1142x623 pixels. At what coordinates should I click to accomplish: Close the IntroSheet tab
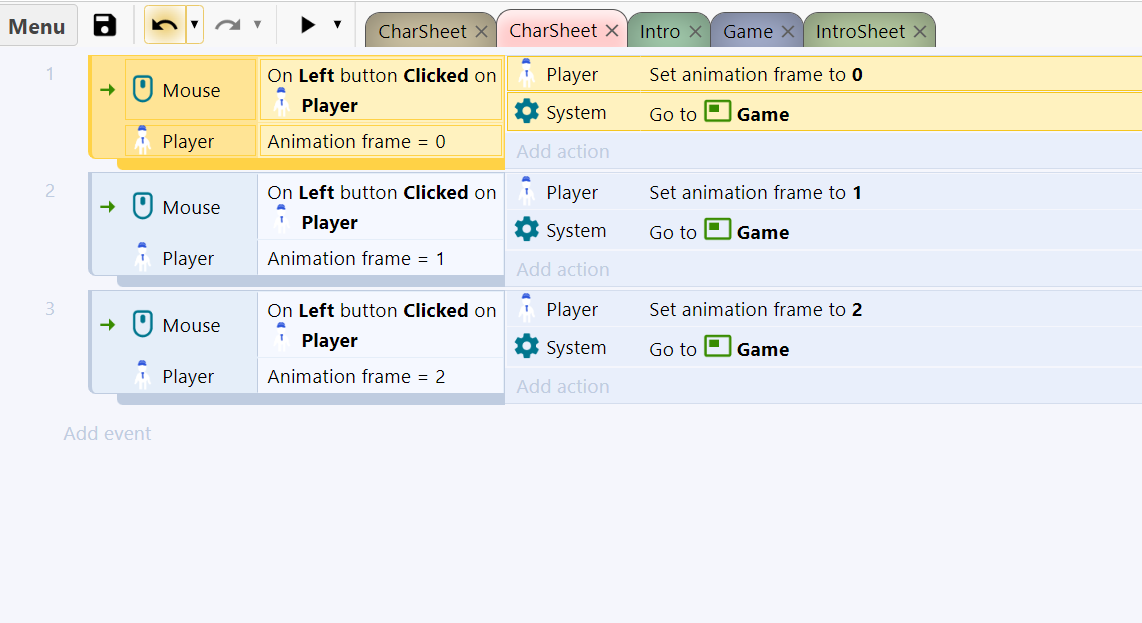click(x=920, y=31)
